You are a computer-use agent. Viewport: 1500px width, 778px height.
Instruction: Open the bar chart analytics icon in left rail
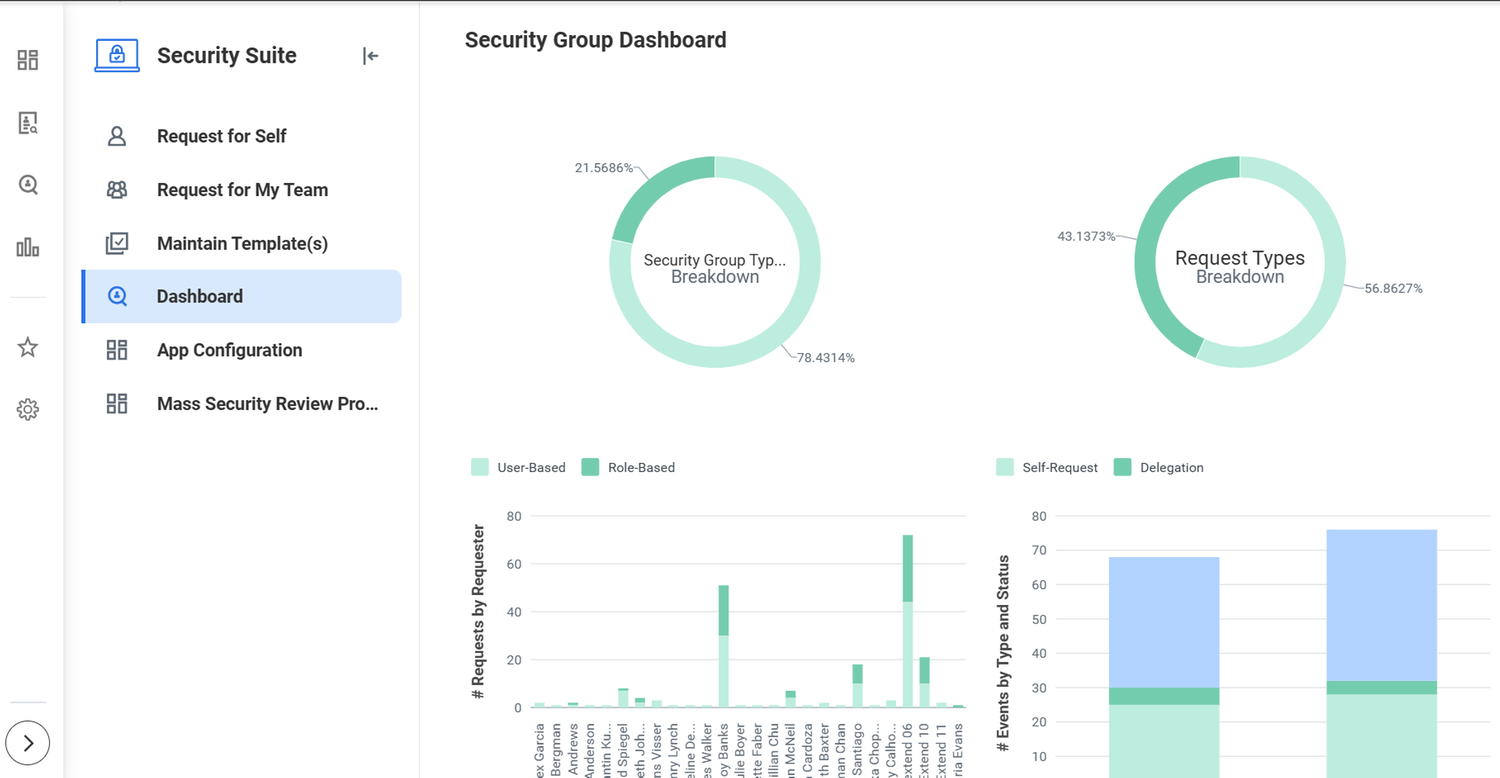[x=27, y=247]
